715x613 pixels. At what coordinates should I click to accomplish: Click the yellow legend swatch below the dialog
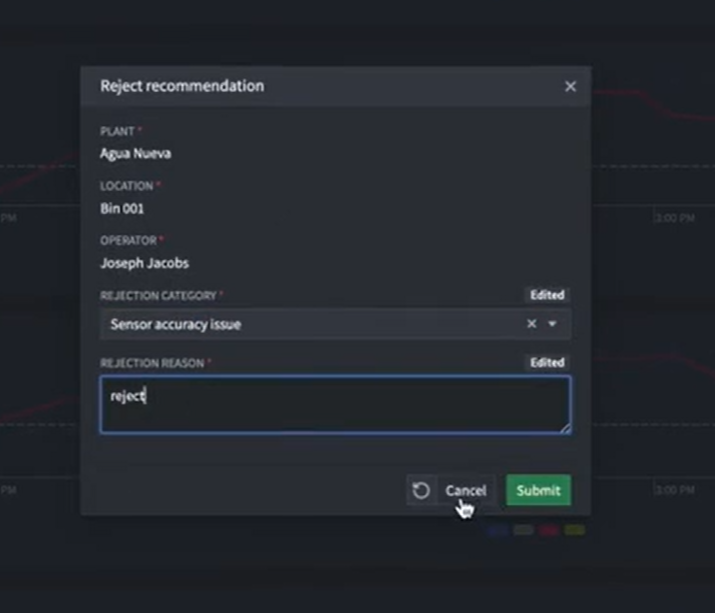(575, 530)
